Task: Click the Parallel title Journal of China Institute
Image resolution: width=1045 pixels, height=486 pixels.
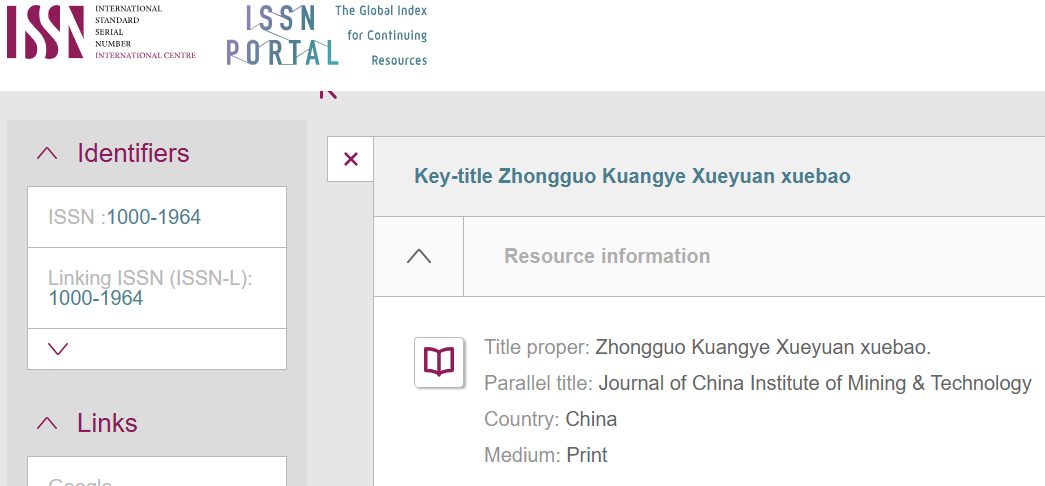Action: (758, 383)
